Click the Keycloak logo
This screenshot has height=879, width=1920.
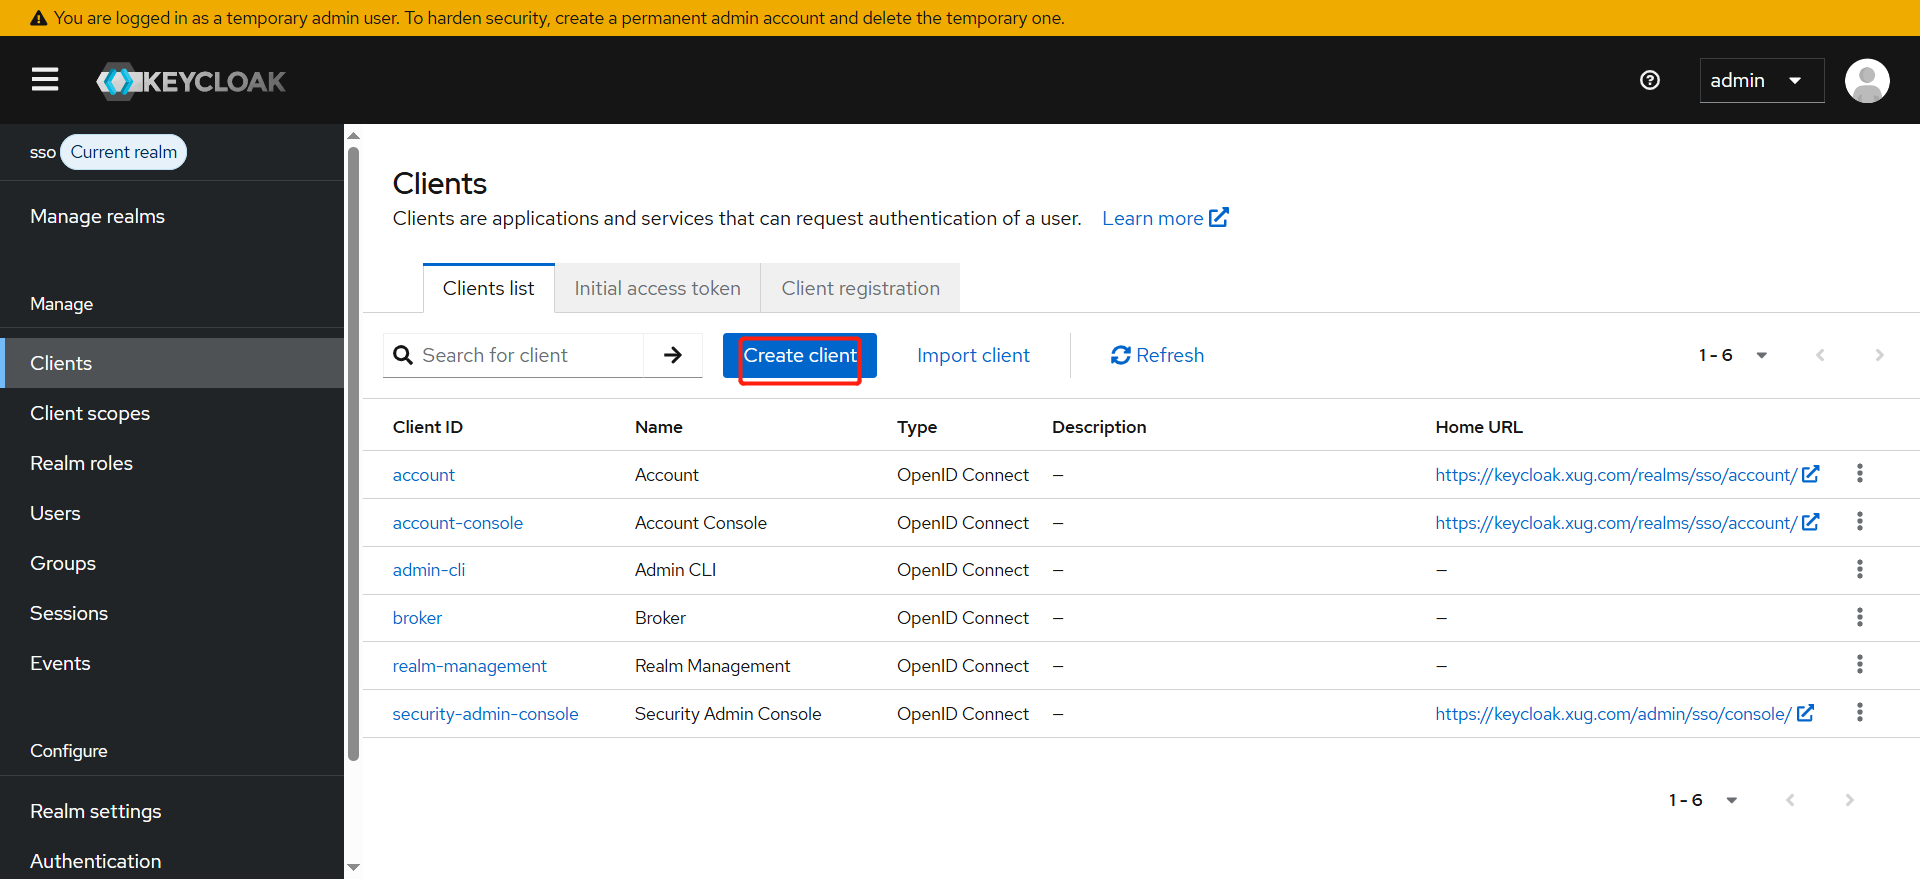coord(191,81)
